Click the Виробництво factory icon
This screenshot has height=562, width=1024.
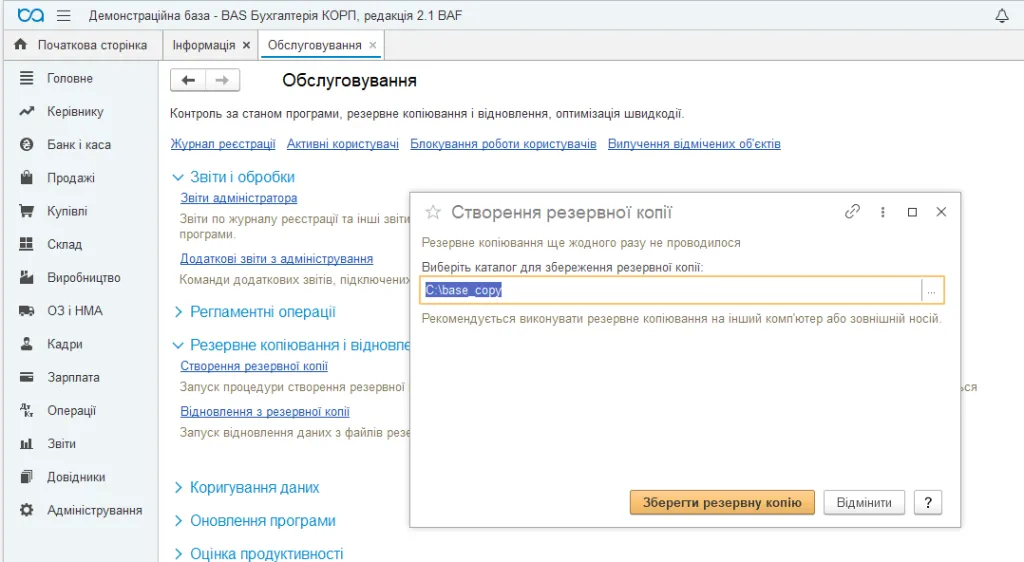pos(26,277)
